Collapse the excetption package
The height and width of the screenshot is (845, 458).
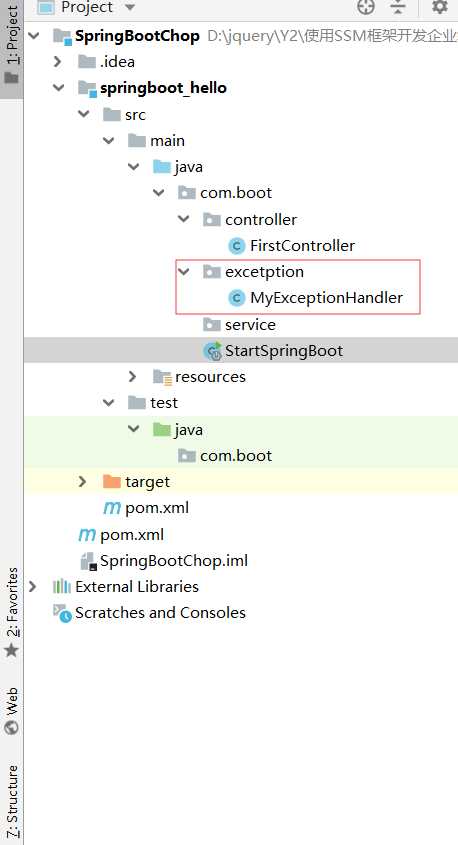tap(184, 272)
